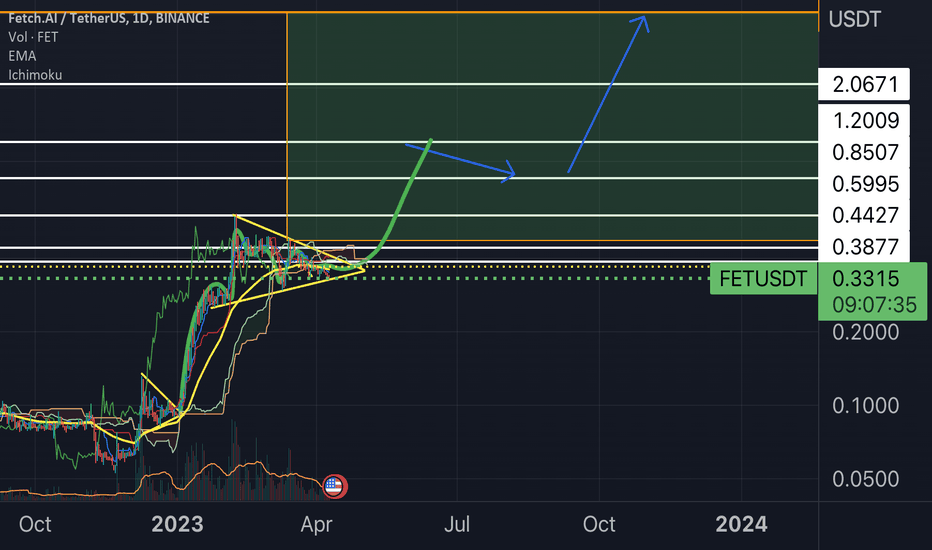Click the US economic event flag icon
This screenshot has height=550, width=932.
(x=335, y=486)
